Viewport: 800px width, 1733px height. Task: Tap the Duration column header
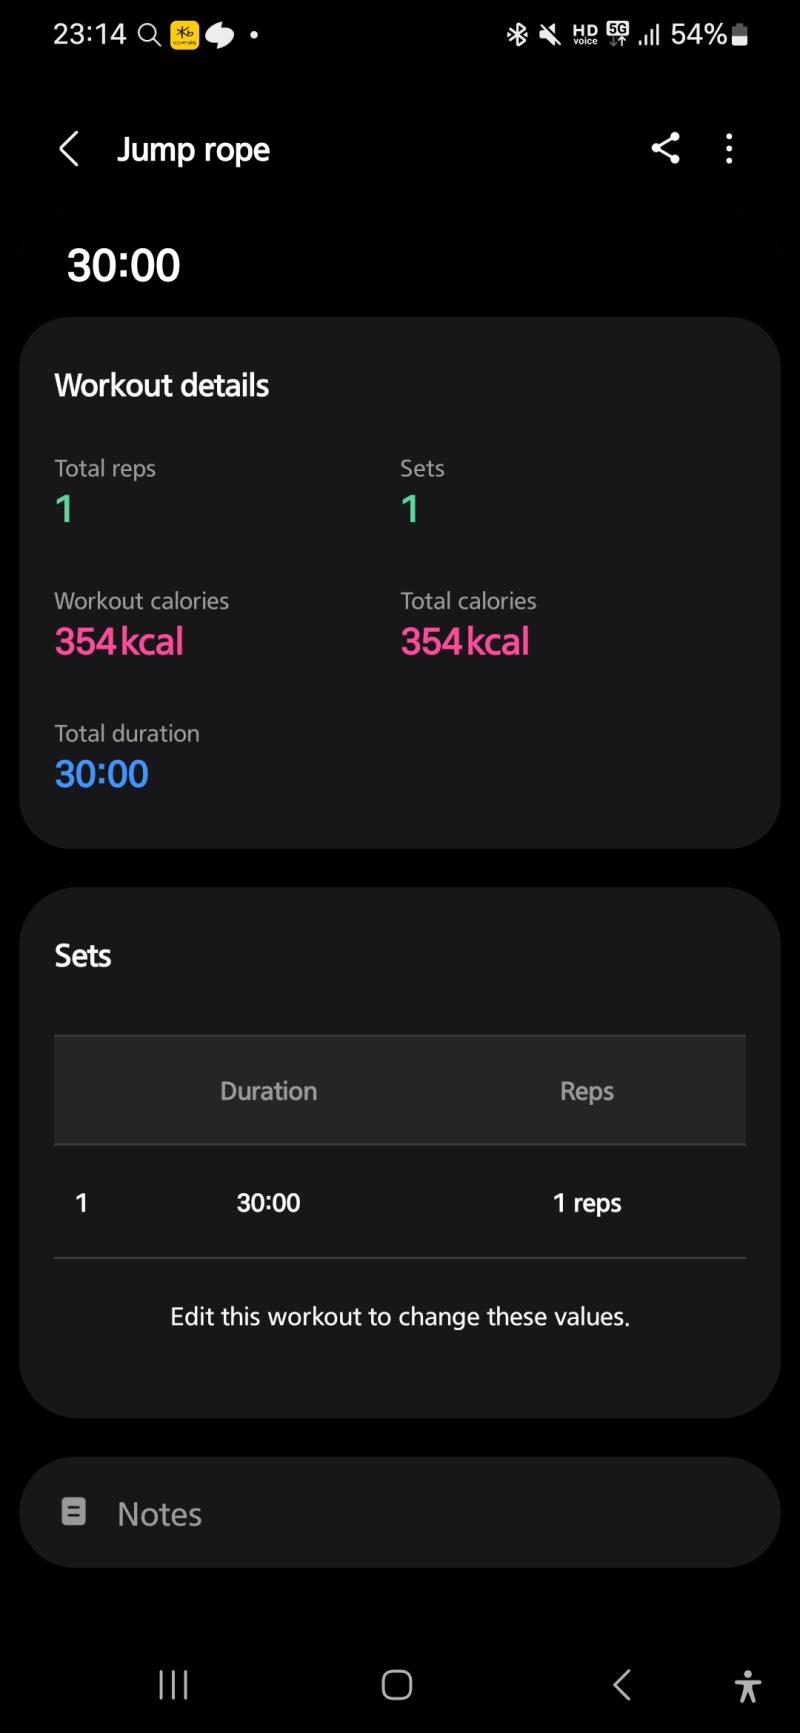(268, 1091)
